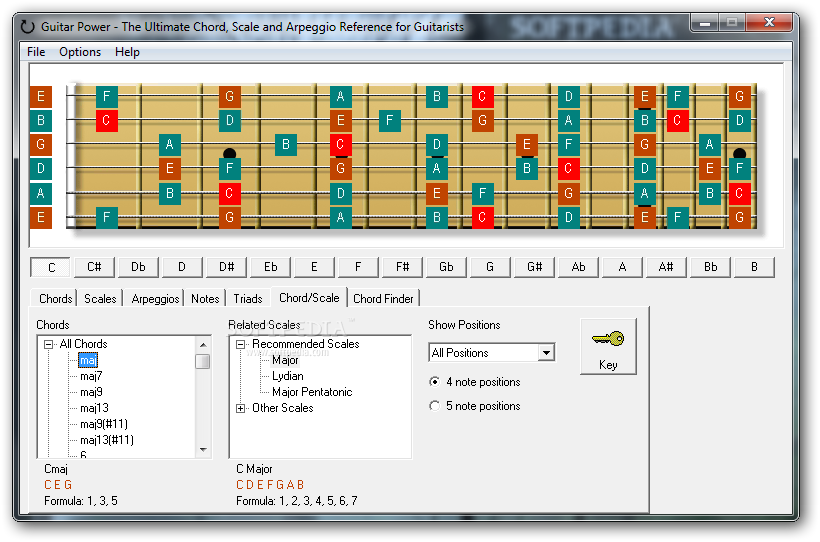820x542 pixels.
Task: Click open A string label
Action: (x=41, y=193)
